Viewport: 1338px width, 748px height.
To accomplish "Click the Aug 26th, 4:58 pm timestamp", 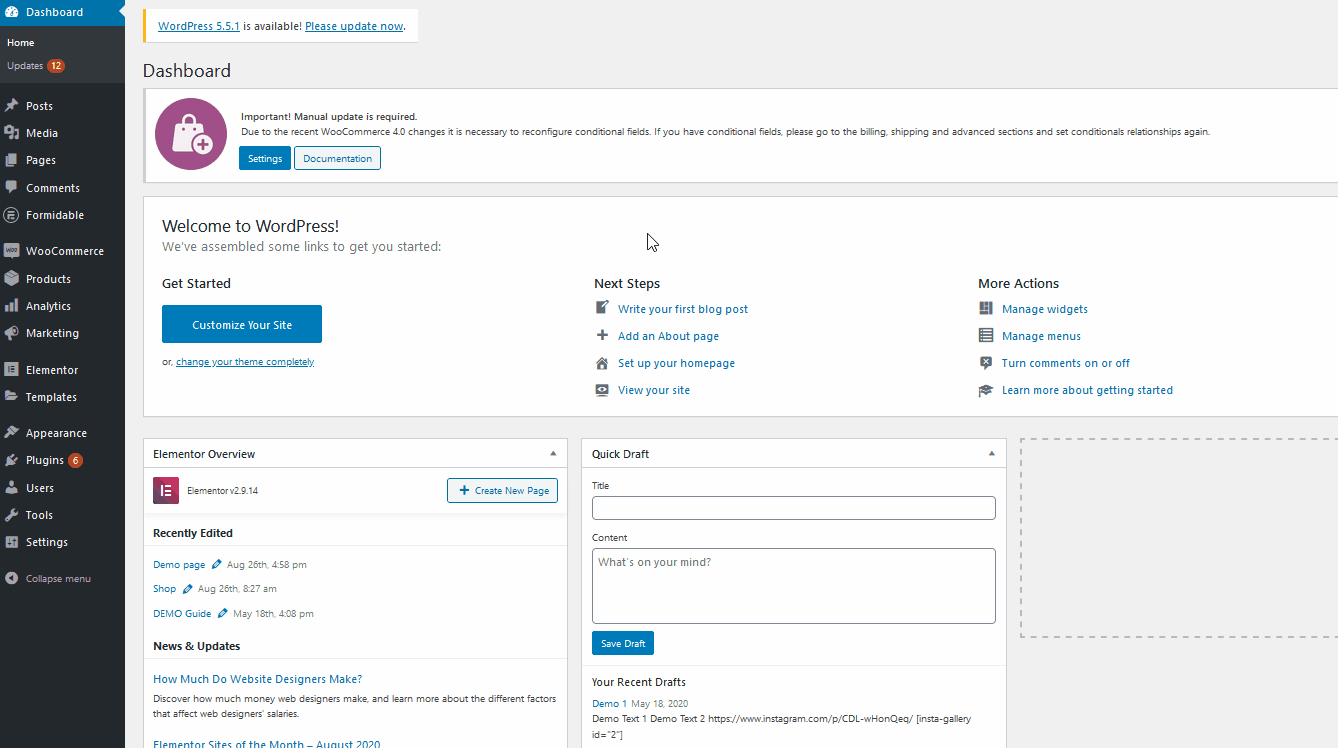I will tap(267, 565).
